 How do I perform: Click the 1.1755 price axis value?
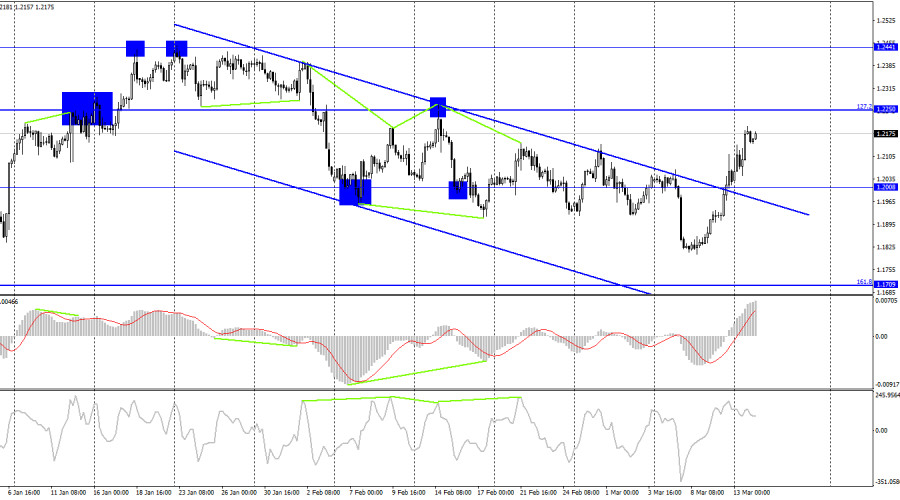pyautogui.click(x=886, y=269)
